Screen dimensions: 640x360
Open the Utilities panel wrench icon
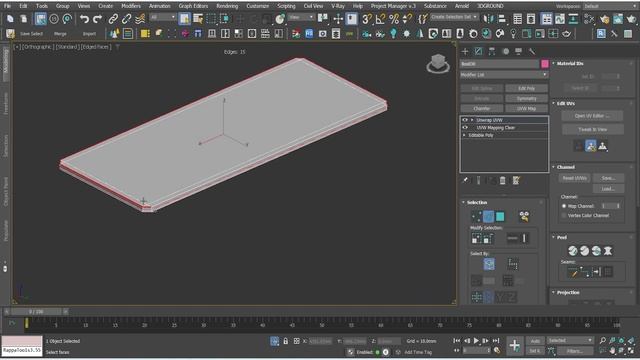click(531, 51)
